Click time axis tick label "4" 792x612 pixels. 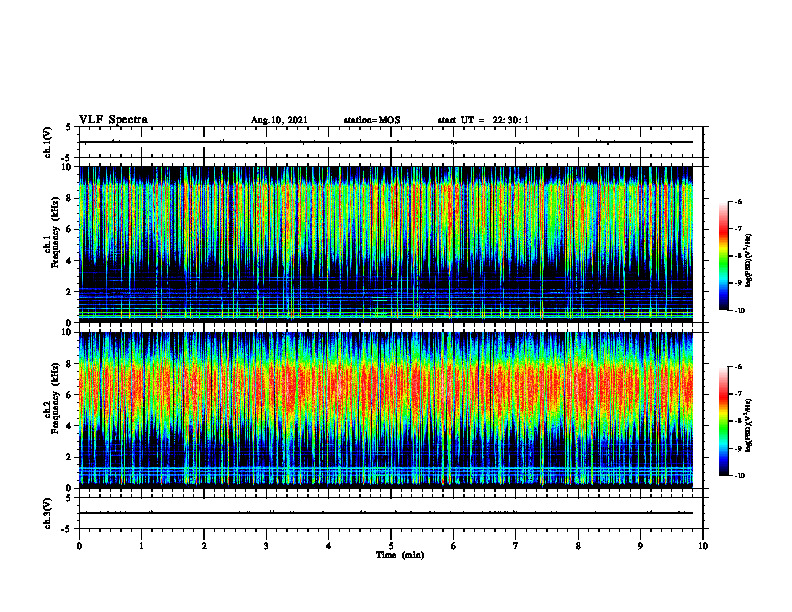click(x=329, y=546)
